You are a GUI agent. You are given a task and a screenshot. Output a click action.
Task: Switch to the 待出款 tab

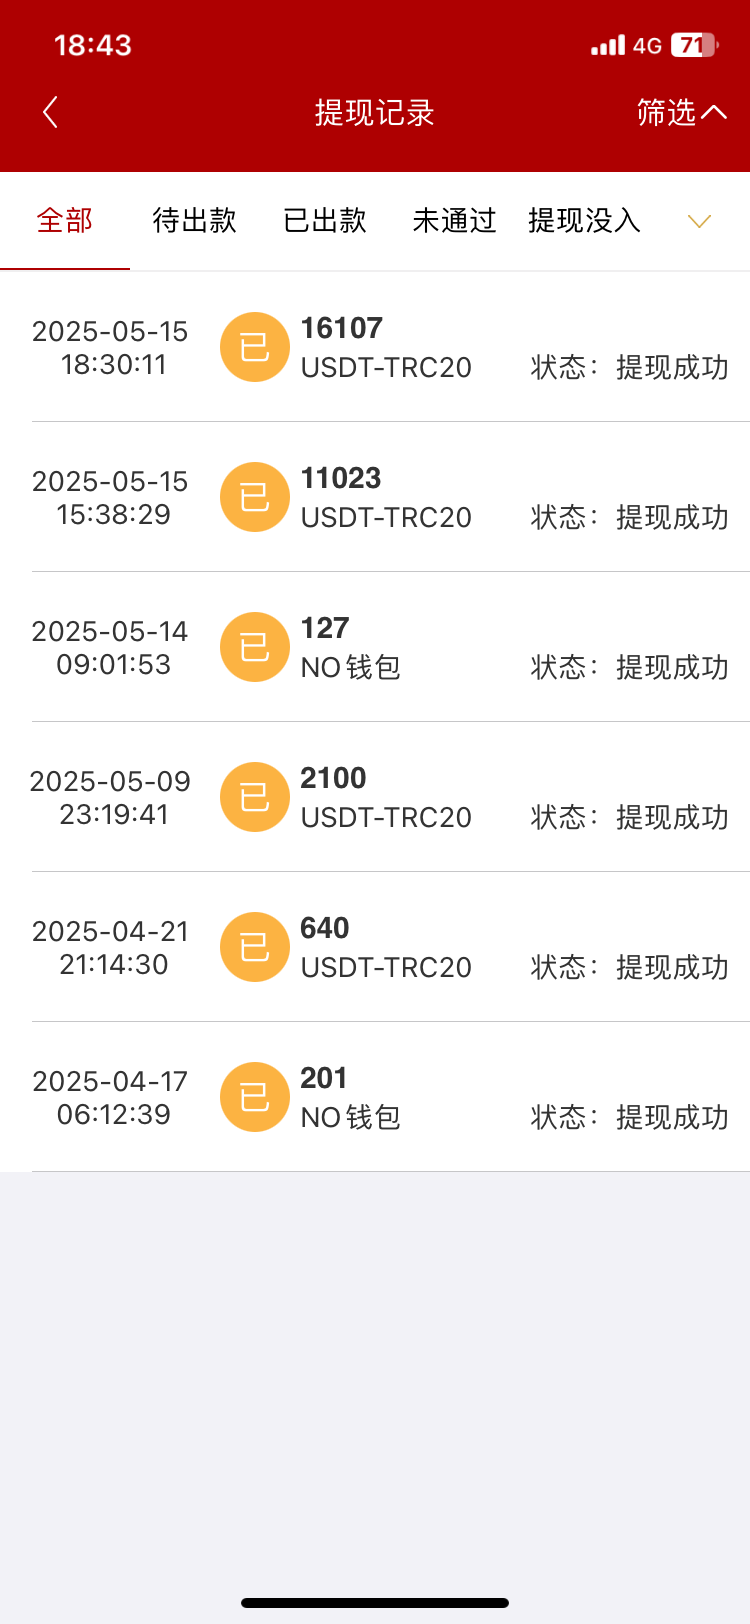(x=194, y=221)
